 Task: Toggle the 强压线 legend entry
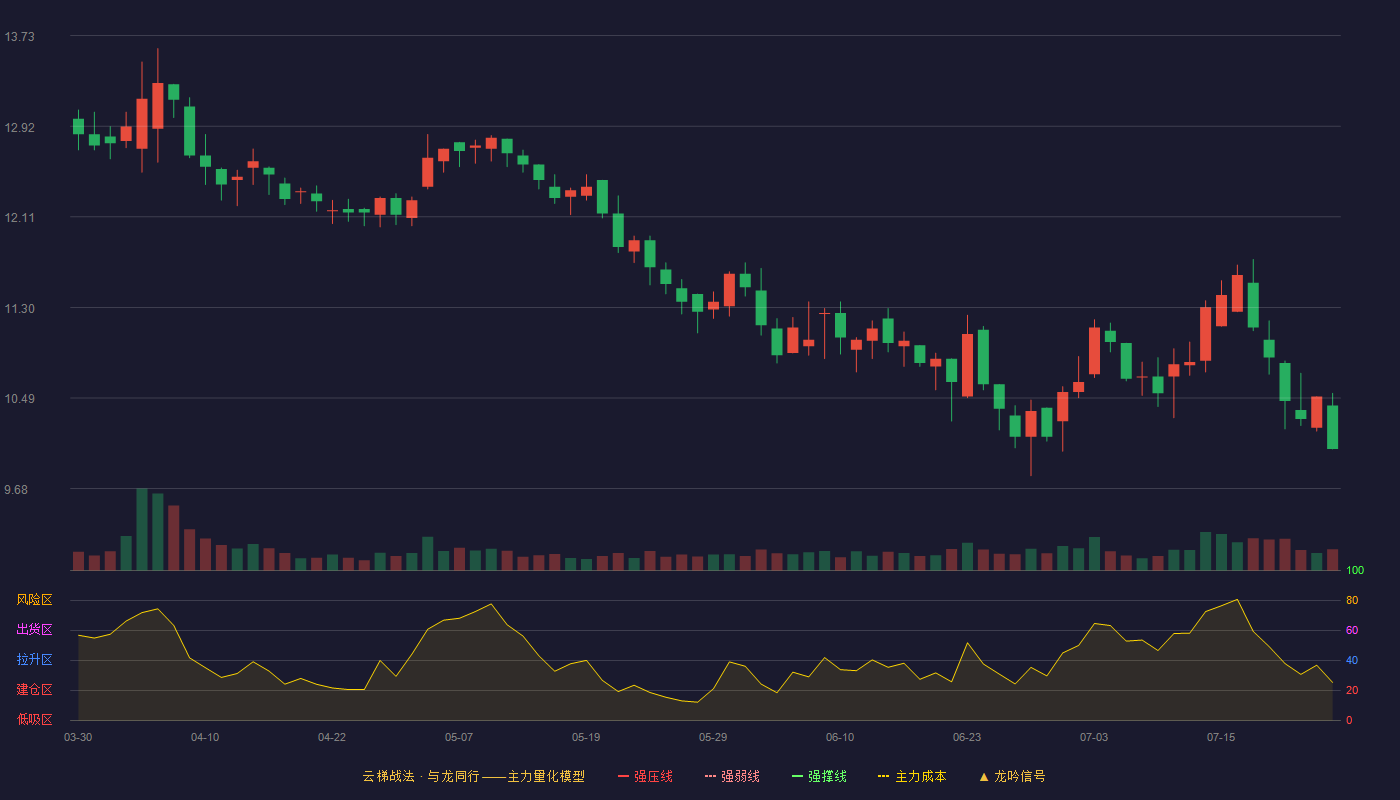coord(645,776)
